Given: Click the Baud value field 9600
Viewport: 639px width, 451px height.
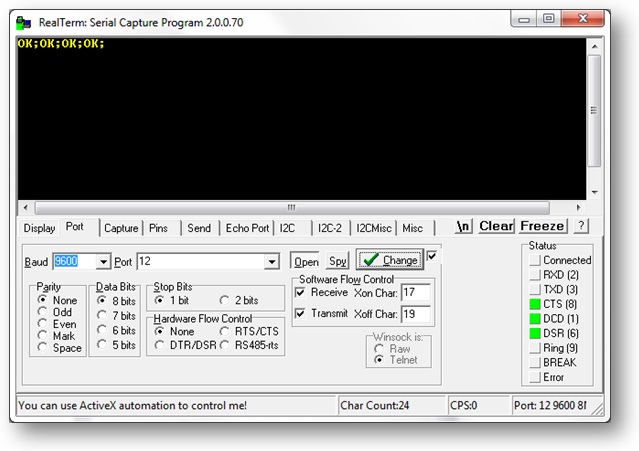Looking at the screenshot, I should (x=75, y=262).
